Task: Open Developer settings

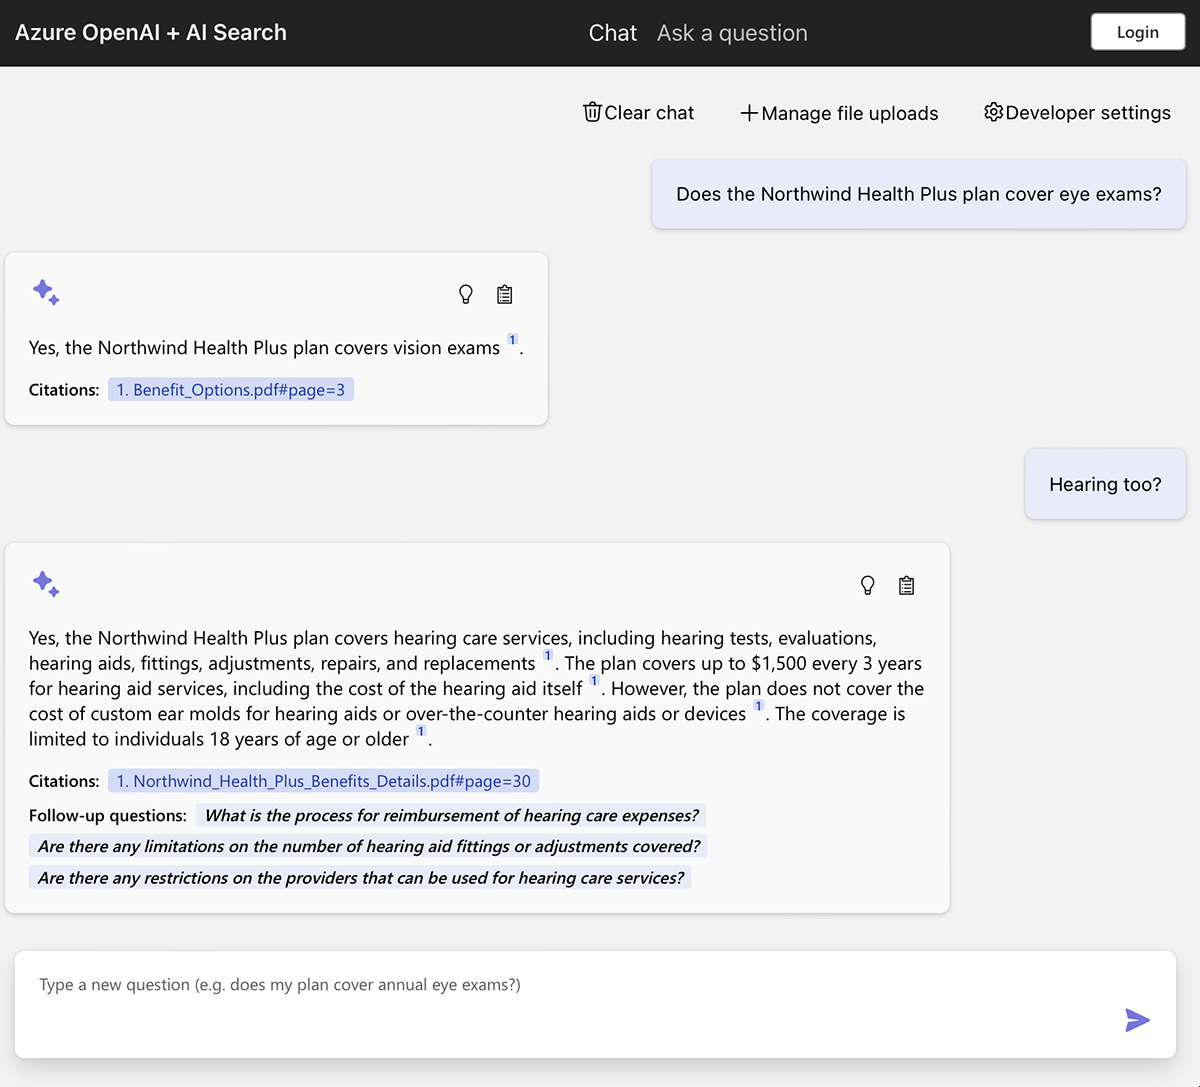Action: [1077, 113]
